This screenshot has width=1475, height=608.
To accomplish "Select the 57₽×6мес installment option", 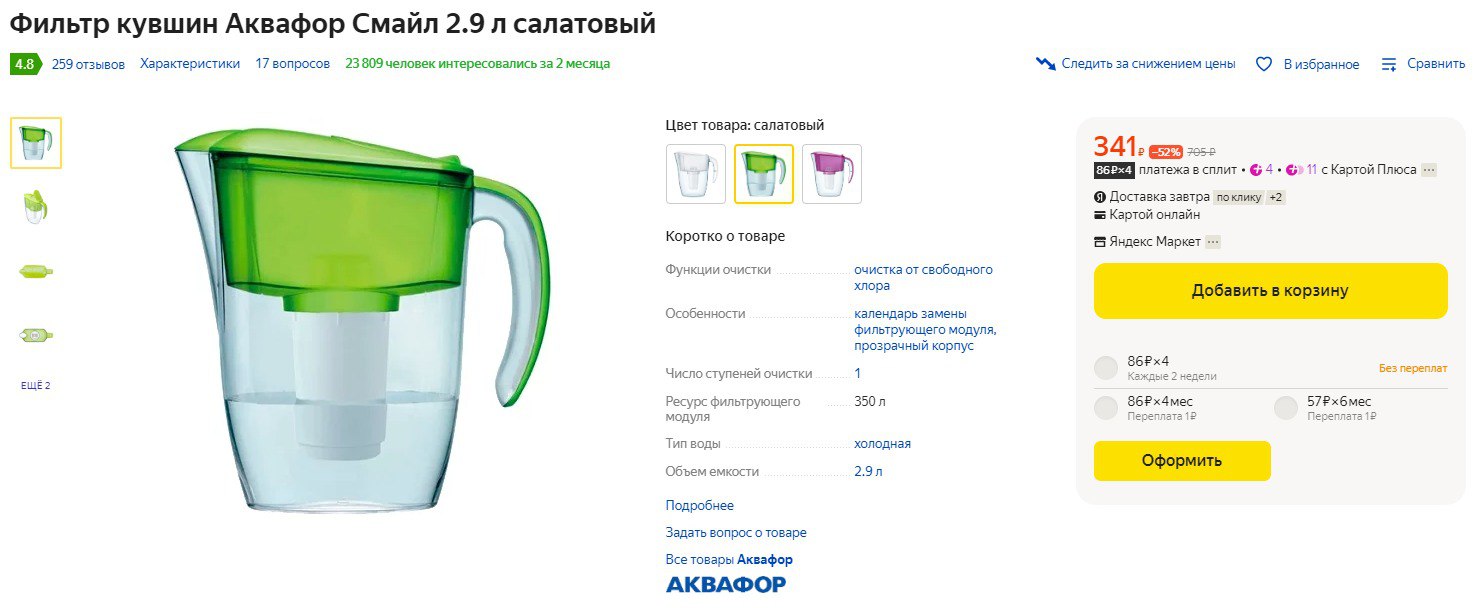I will pos(1286,408).
